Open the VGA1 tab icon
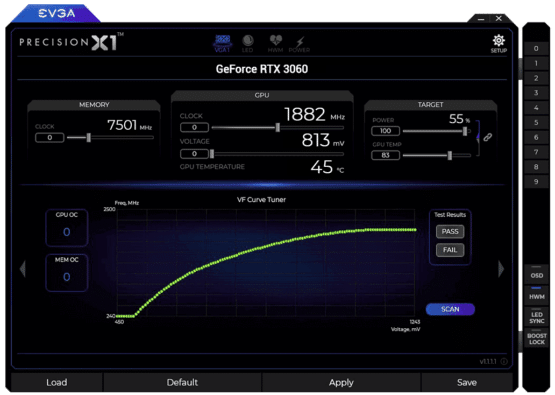Image resolution: width=555 pixels, height=395 pixels. [222, 44]
